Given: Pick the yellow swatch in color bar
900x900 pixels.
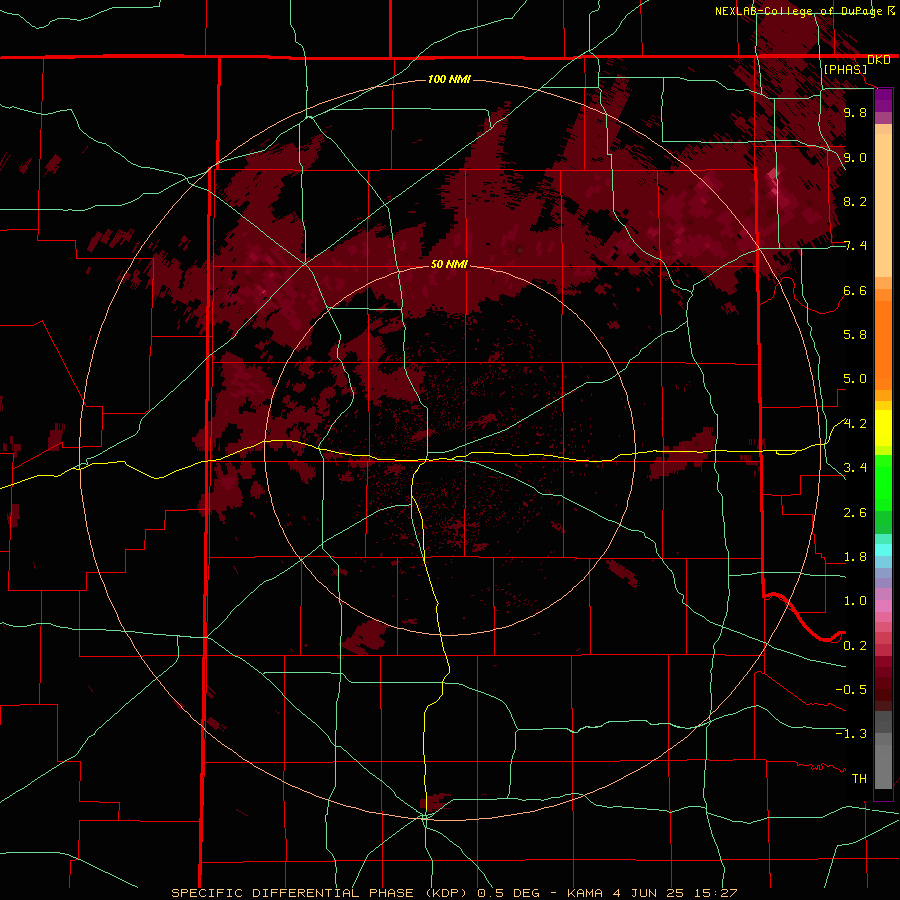Looking at the screenshot, I should click(883, 428).
